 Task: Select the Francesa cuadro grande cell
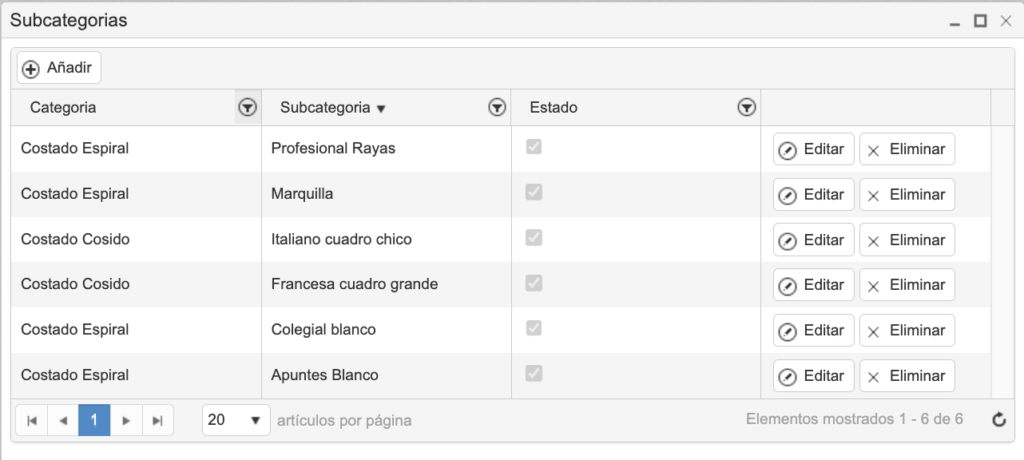pyautogui.click(x=354, y=285)
